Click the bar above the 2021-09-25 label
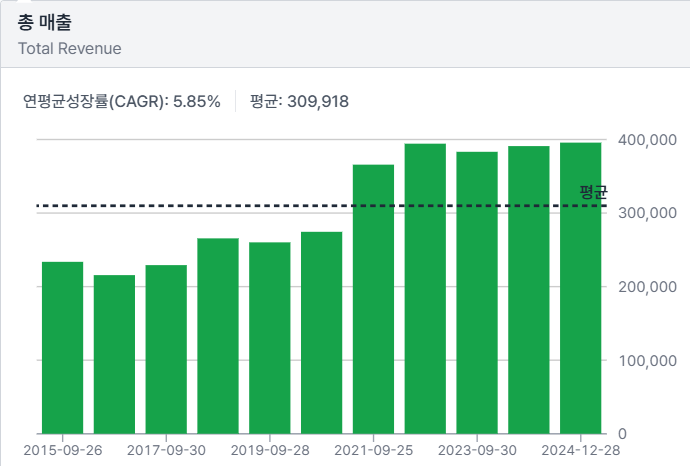The height and width of the screenshot is (466, 690). 373,299
